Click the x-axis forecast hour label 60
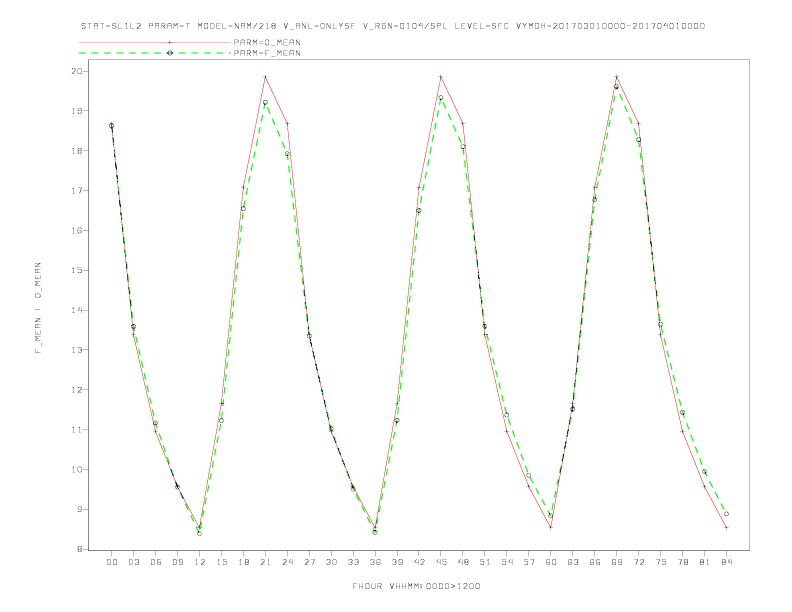 point(551,562)
